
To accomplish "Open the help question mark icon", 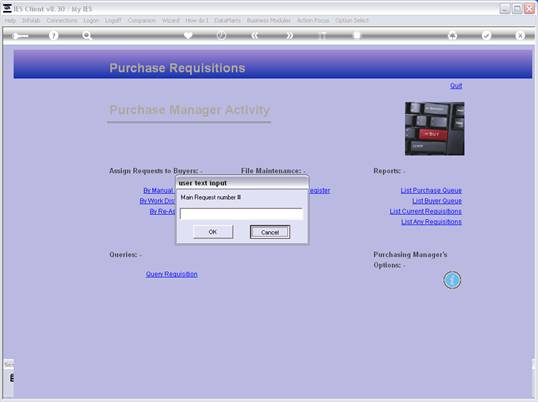I will click(53, 35).
